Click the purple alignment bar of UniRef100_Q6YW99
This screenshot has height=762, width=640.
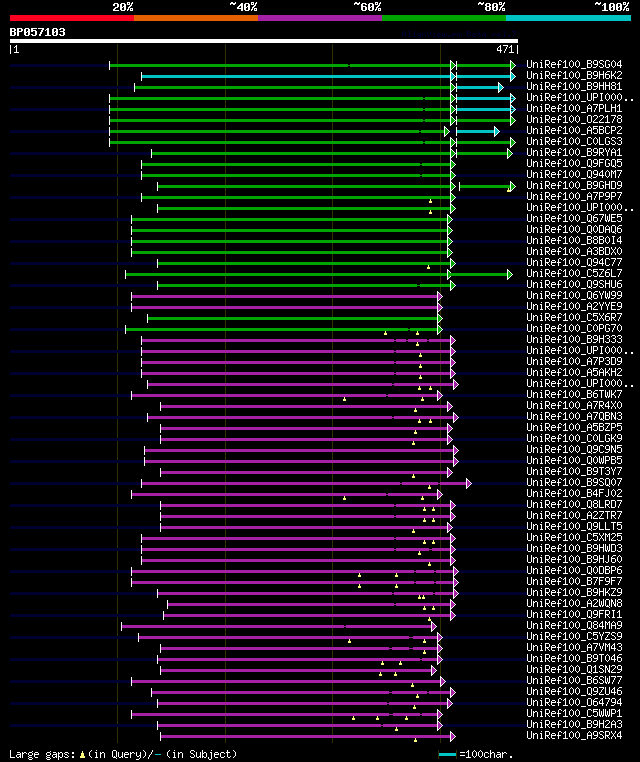click(285, 296)
